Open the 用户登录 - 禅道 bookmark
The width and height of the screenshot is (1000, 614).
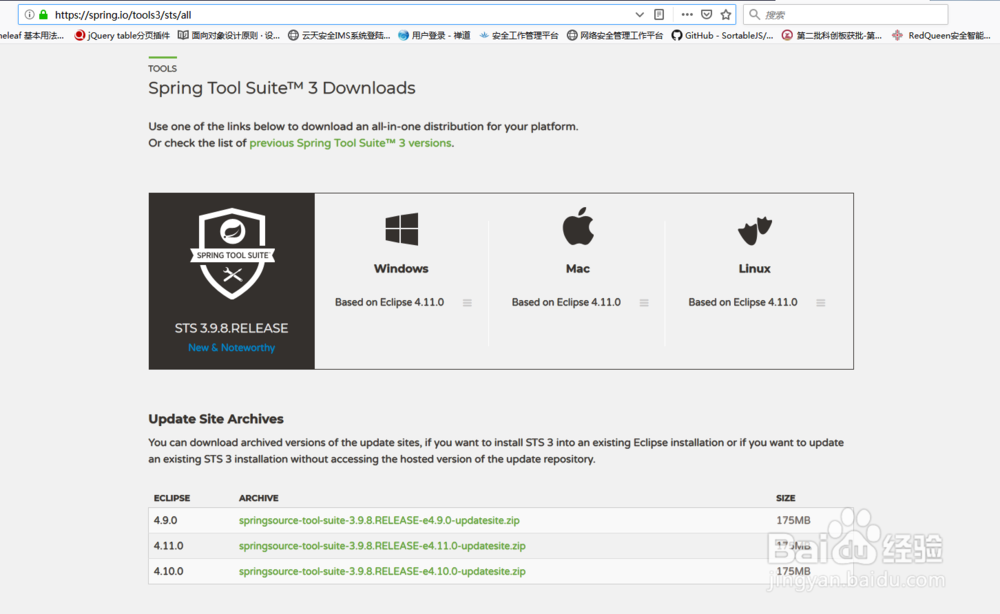click(434, 36)
